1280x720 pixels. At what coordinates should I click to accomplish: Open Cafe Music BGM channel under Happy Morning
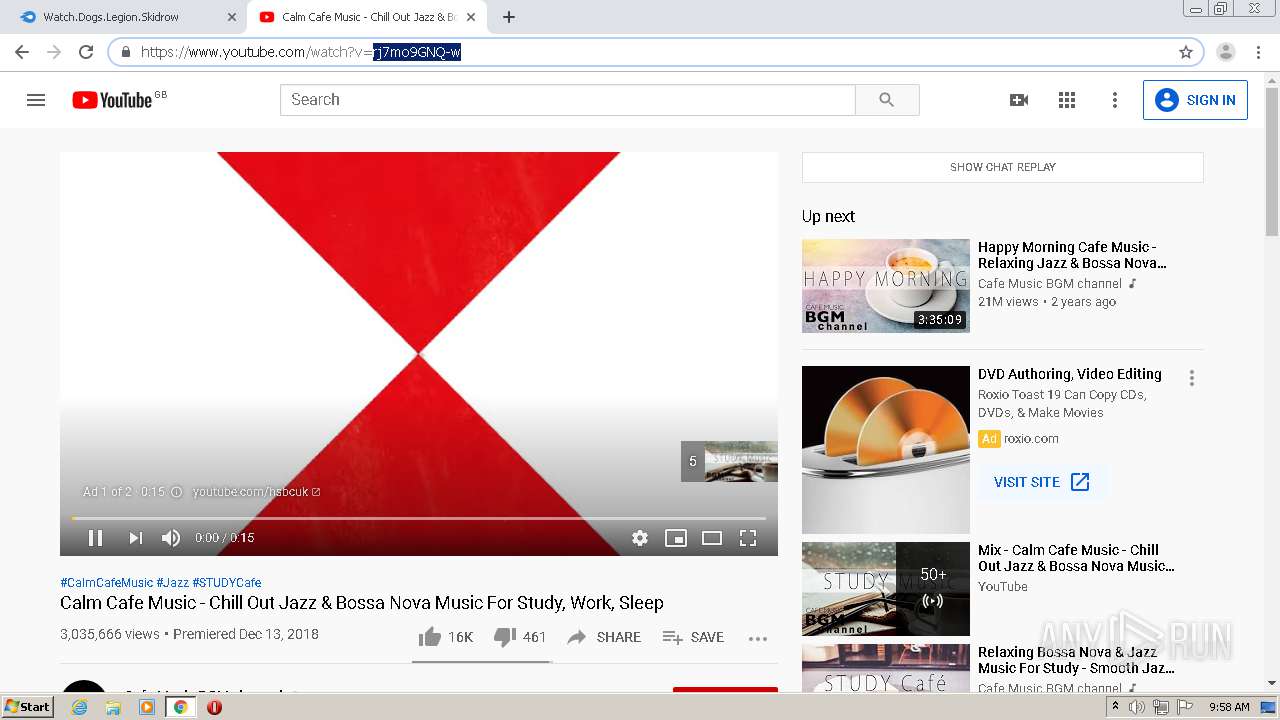[1049, 284]
